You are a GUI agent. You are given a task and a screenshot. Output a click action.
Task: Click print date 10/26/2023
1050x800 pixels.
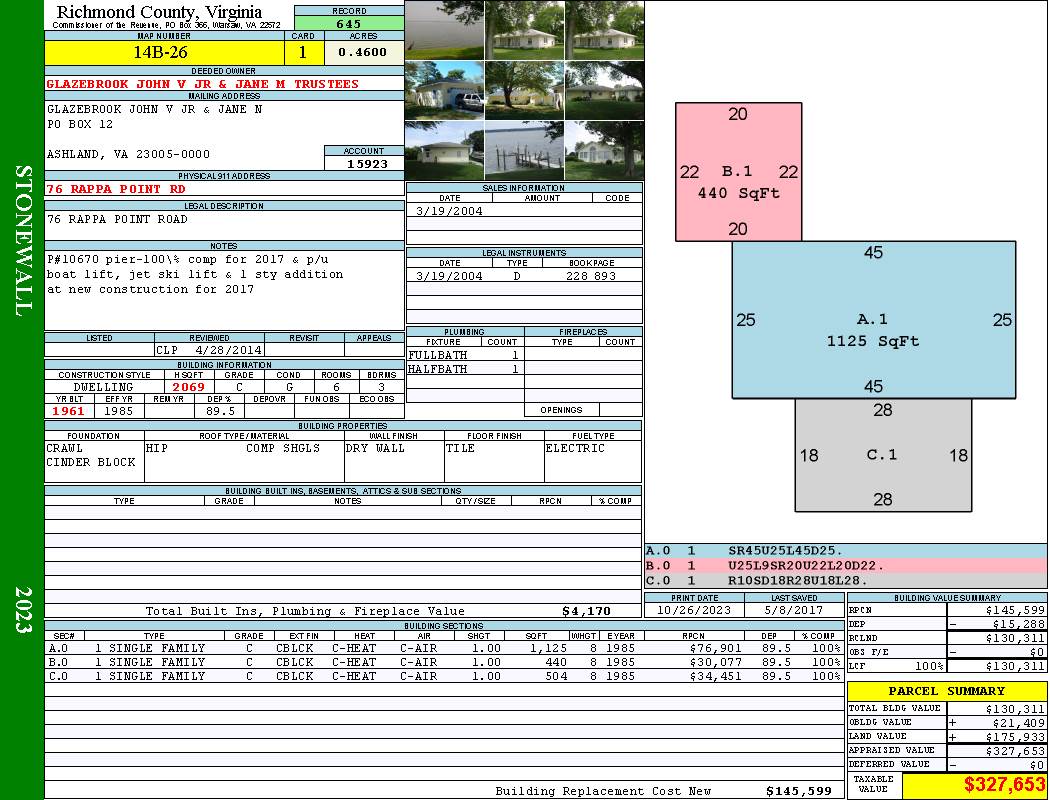pos(694,610)
